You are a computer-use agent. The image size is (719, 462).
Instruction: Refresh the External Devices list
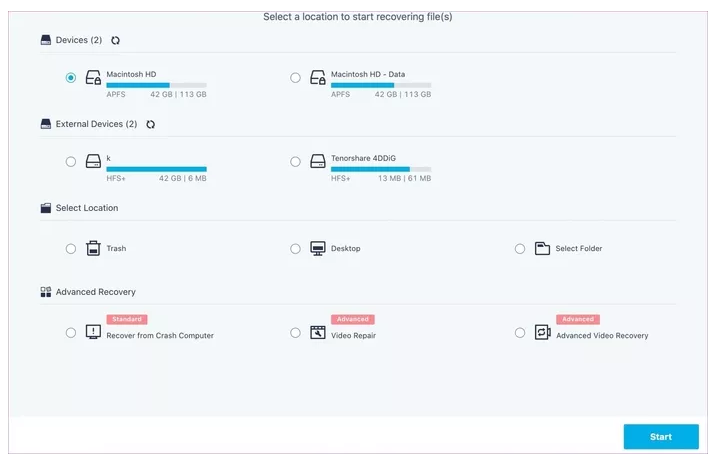pos(150,124)
